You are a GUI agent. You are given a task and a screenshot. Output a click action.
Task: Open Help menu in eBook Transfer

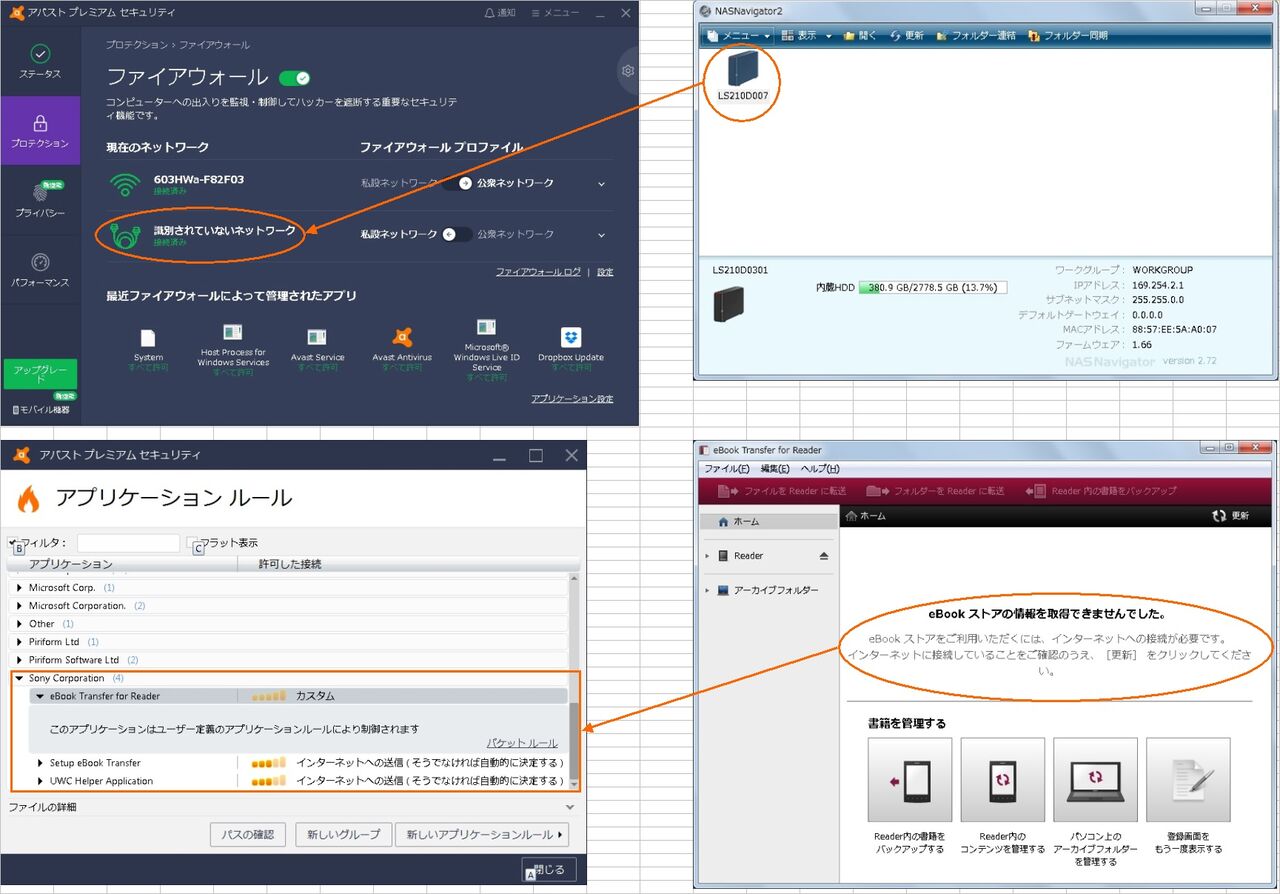coord(820,469)
